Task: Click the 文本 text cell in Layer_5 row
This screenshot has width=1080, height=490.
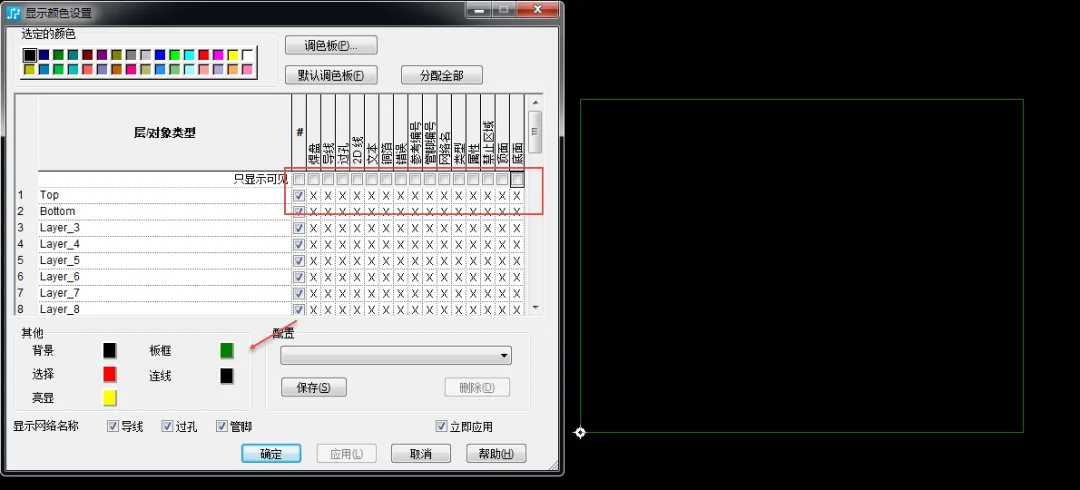Action: pyautogui.click(x=371, y=261)
